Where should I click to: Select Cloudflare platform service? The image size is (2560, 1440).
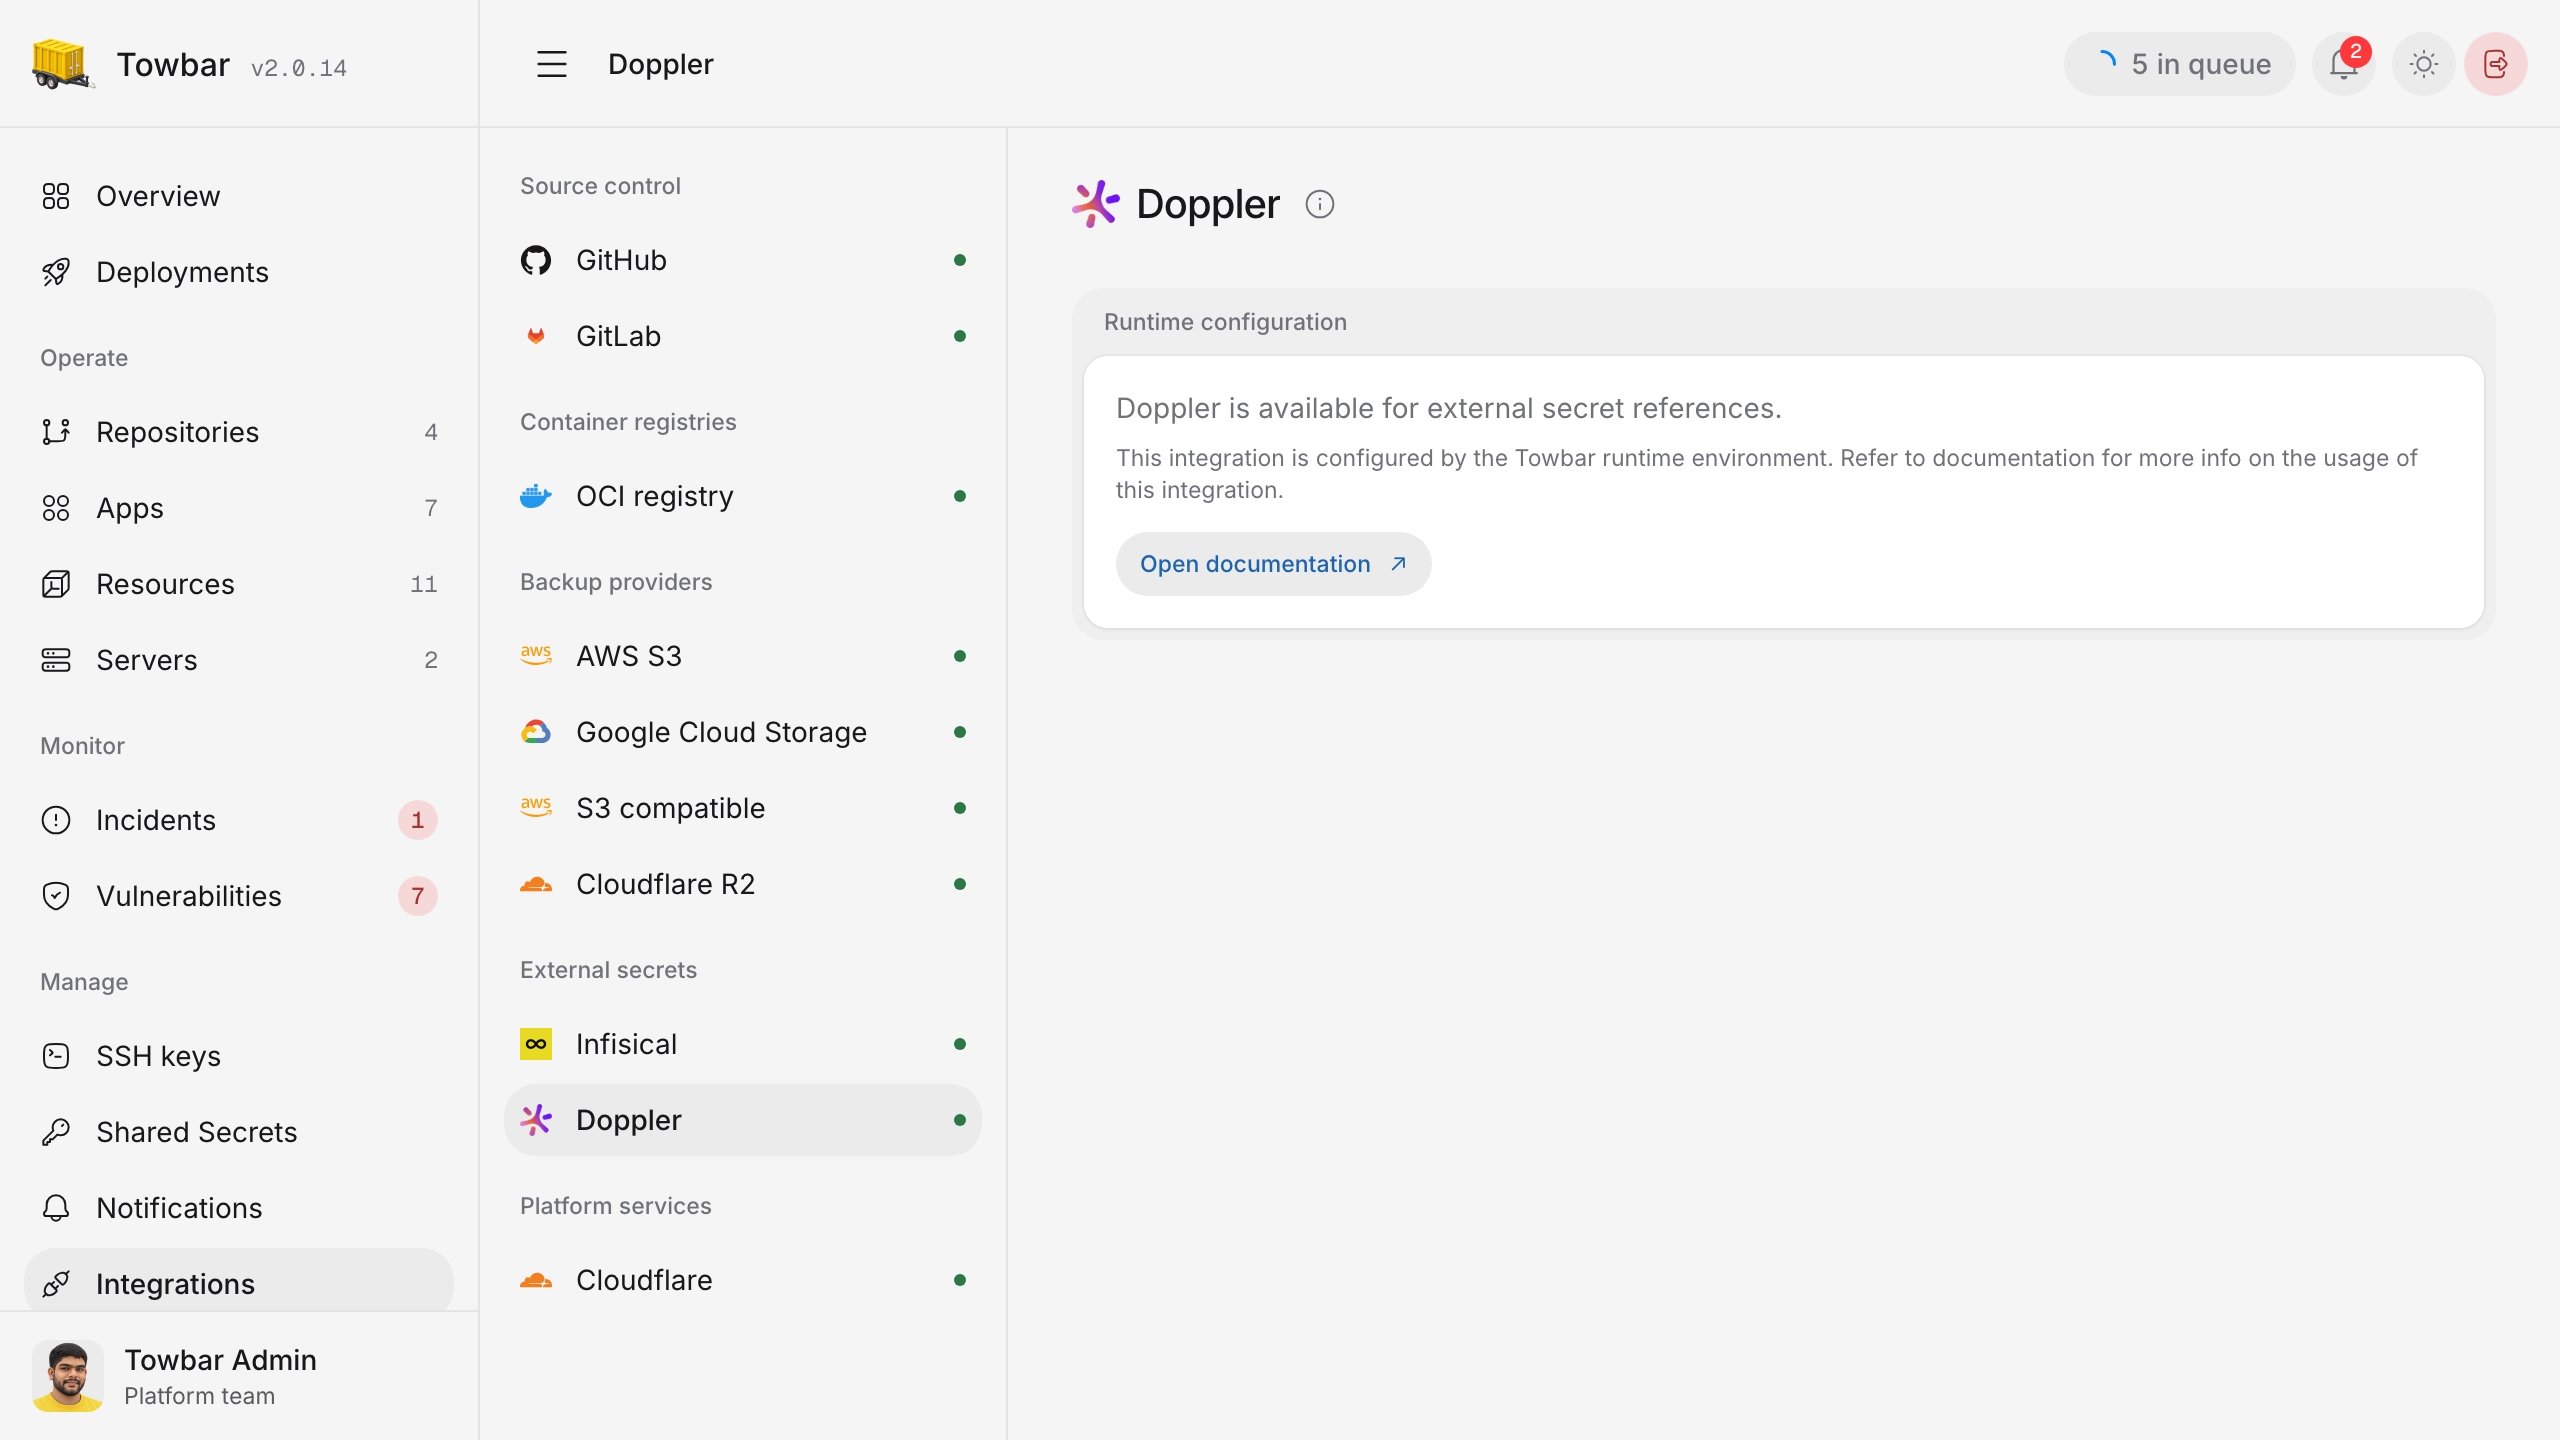click(x=743, y=1280)
